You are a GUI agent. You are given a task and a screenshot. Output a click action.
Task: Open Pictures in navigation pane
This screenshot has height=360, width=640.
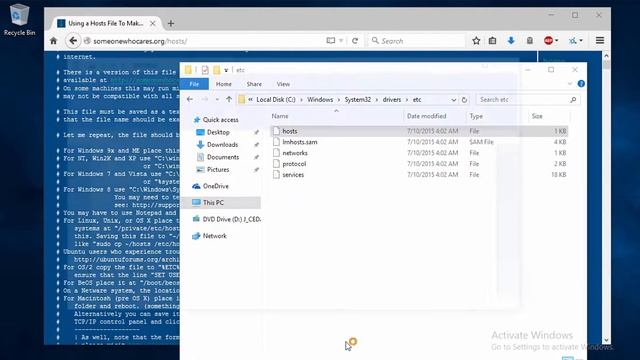[218, 169]
